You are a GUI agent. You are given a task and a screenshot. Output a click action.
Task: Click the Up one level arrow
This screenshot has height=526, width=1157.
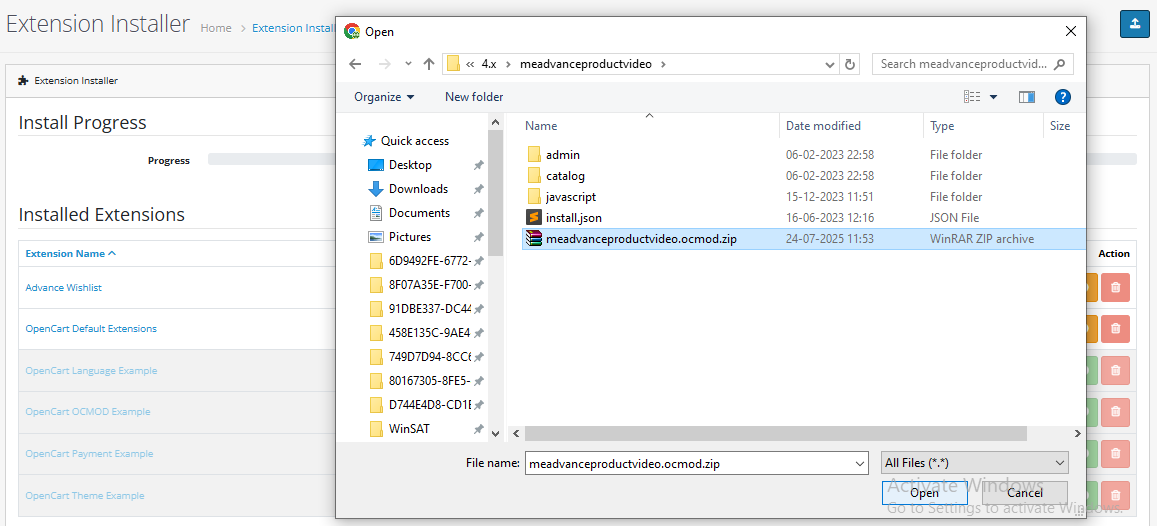click(x=429, y=64)
